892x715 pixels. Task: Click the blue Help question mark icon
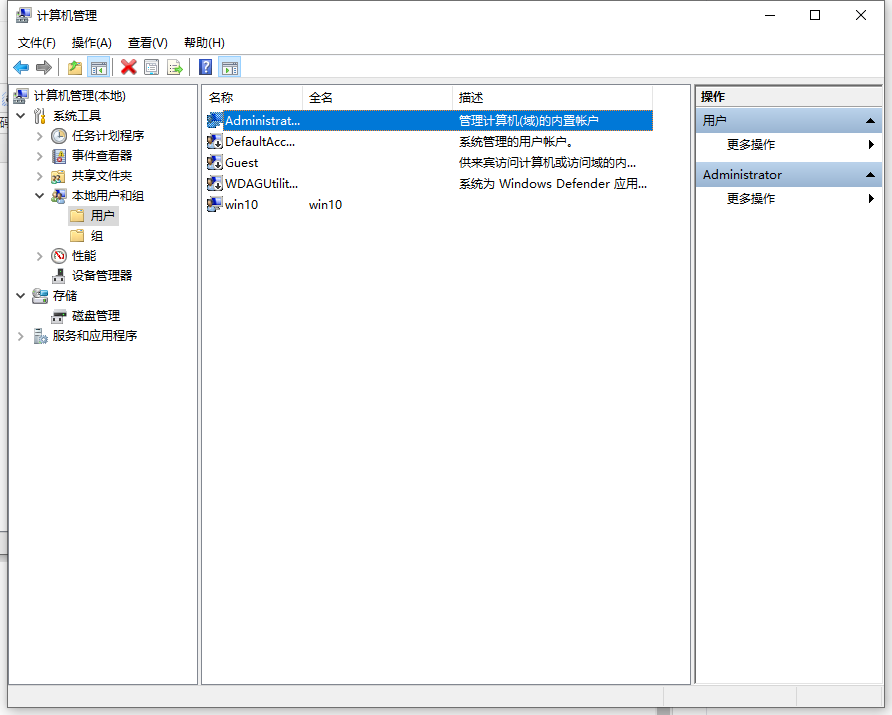[x=205, y=67]
